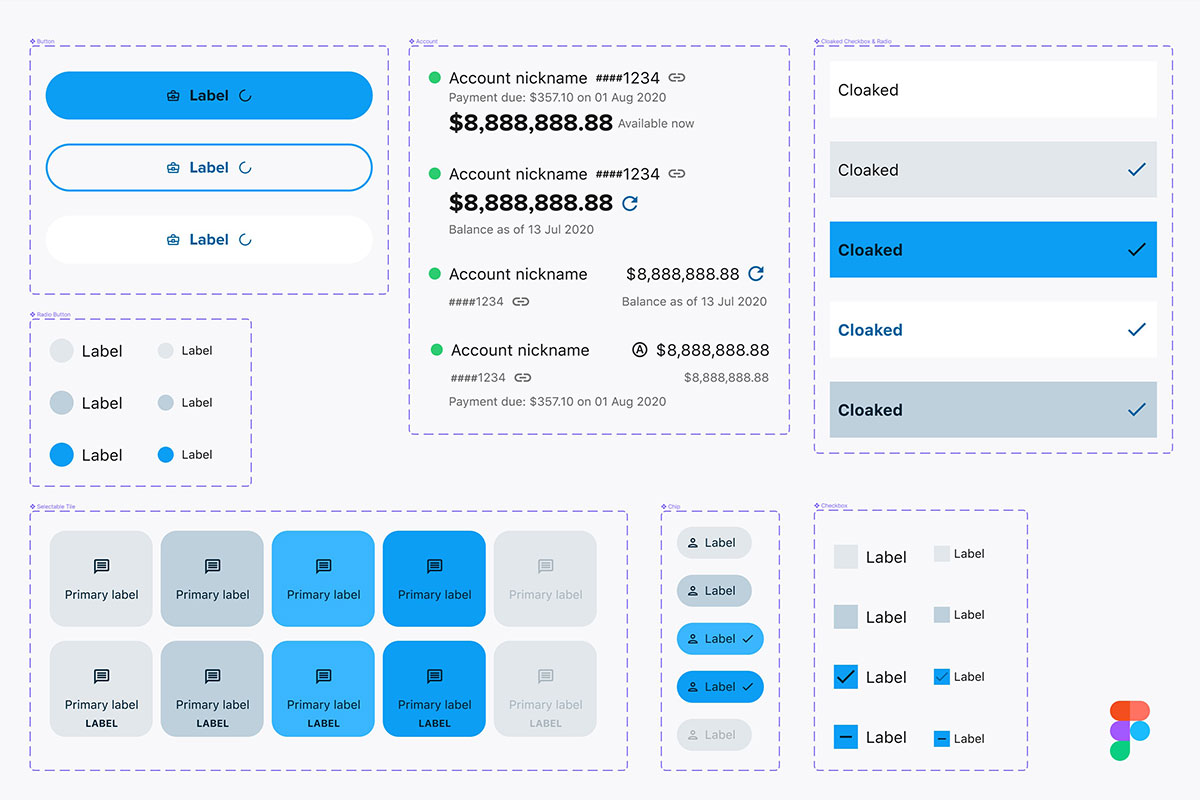Screen dimensions: 1200x800
Task: Click the link icon beside first ####1234
Action: [x=677, y=78]
